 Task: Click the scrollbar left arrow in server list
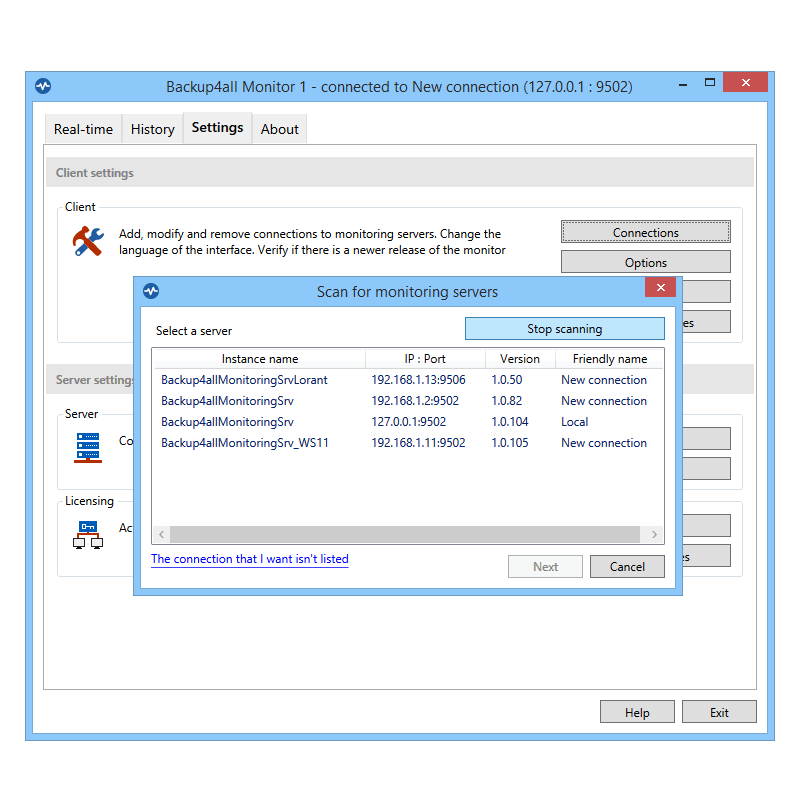tap(161, 534)
